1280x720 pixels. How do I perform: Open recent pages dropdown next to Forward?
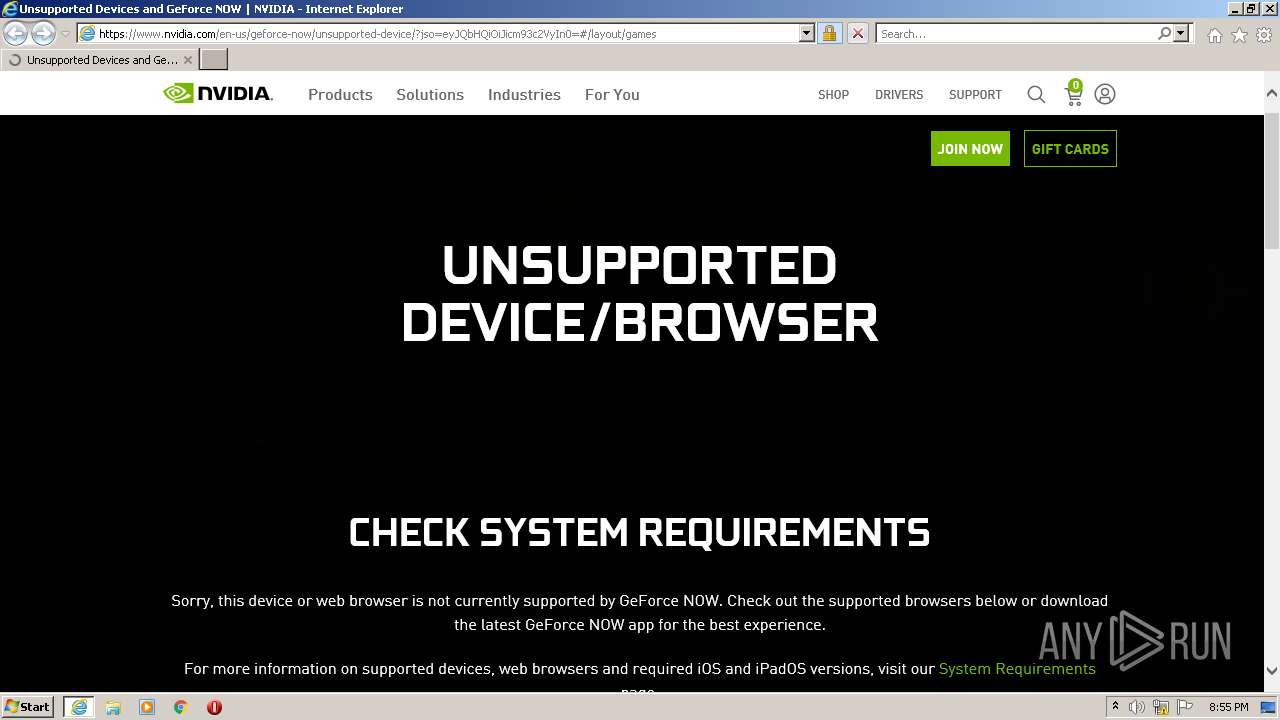coord(65,34)
